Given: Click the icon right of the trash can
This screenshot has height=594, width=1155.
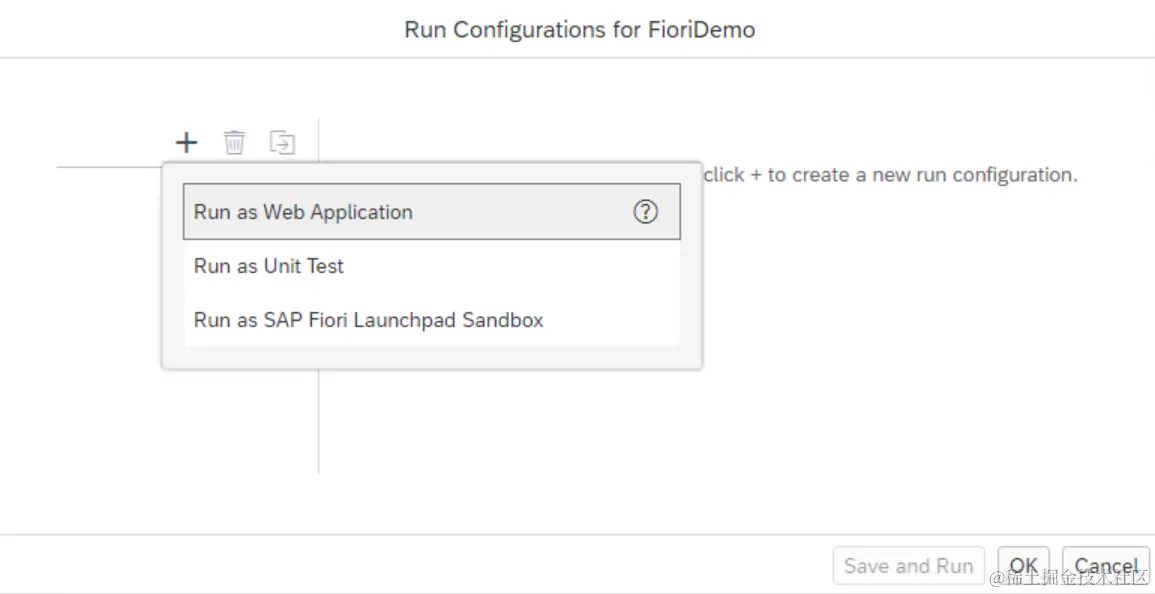Looking at the screenshot, I should click(282, 142).
